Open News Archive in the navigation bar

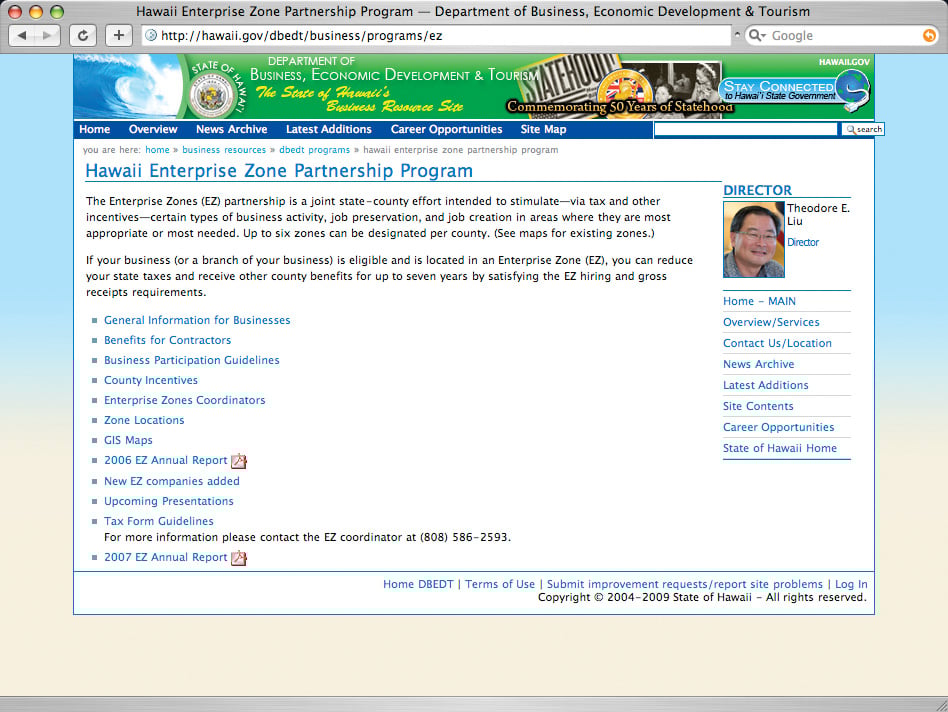click(232, 129)
